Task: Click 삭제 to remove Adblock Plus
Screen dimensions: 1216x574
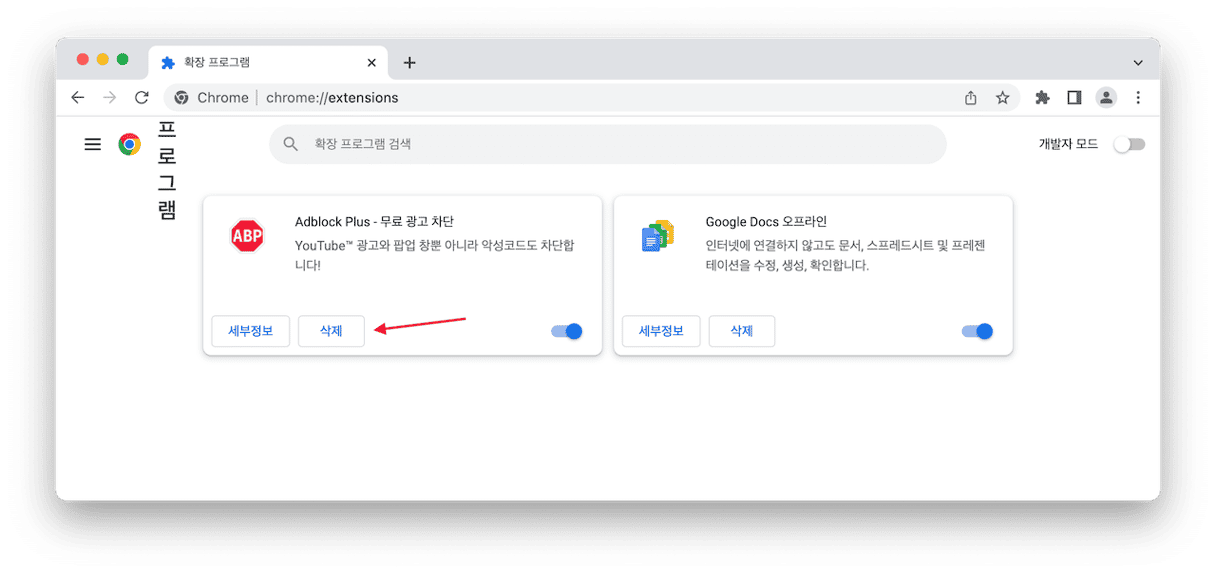Action: point(331,331)
